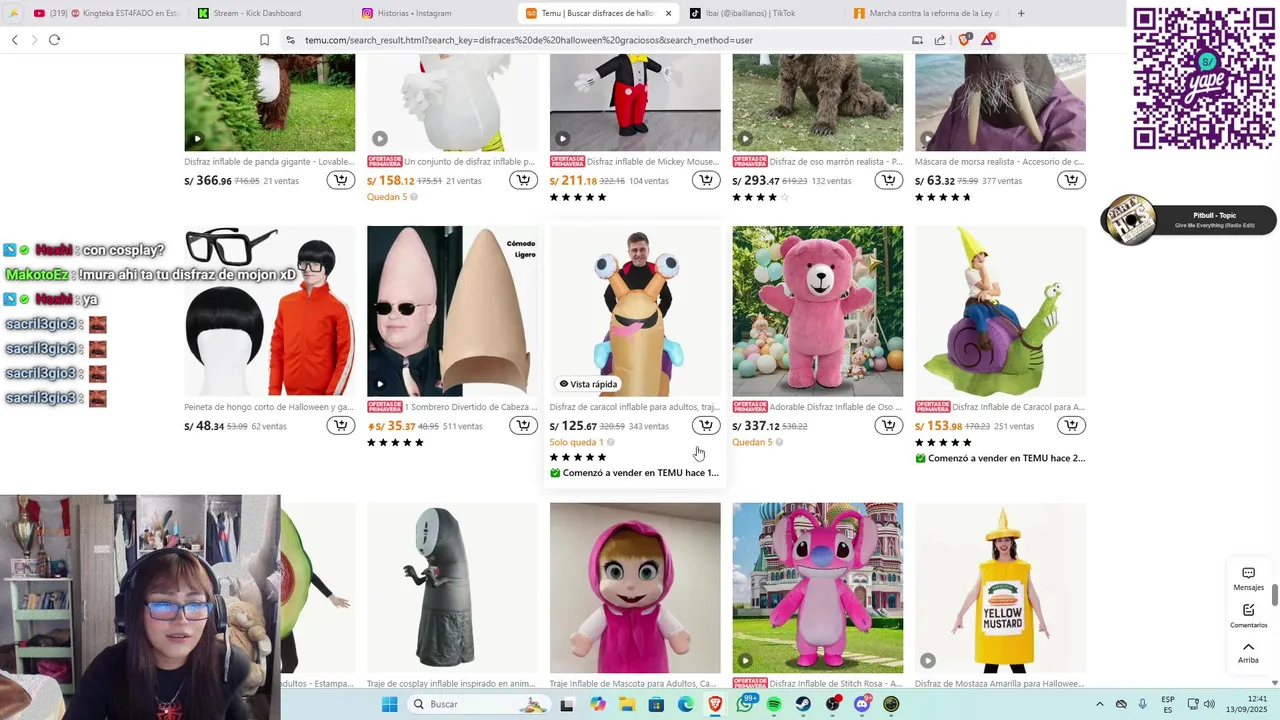Play video on panda costume thumbnail

coord(197,139)
